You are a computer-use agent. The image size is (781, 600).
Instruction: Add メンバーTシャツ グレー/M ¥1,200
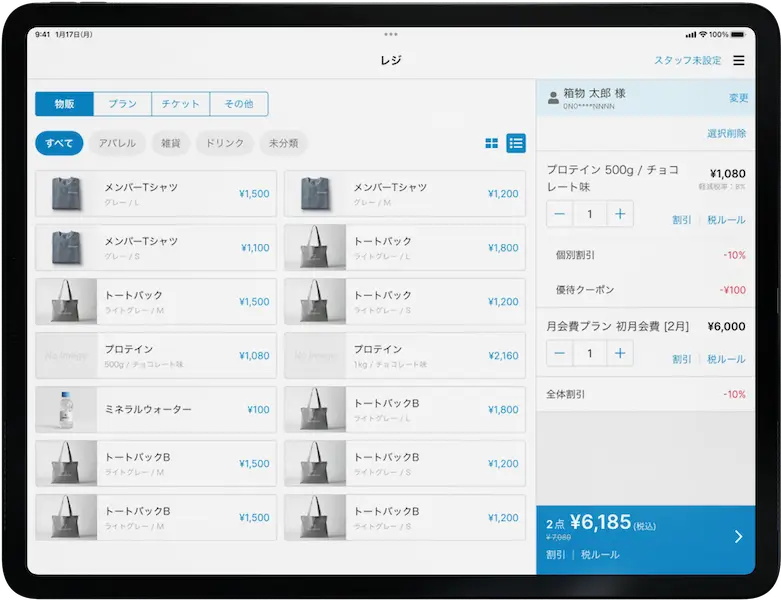pos(405,194)
